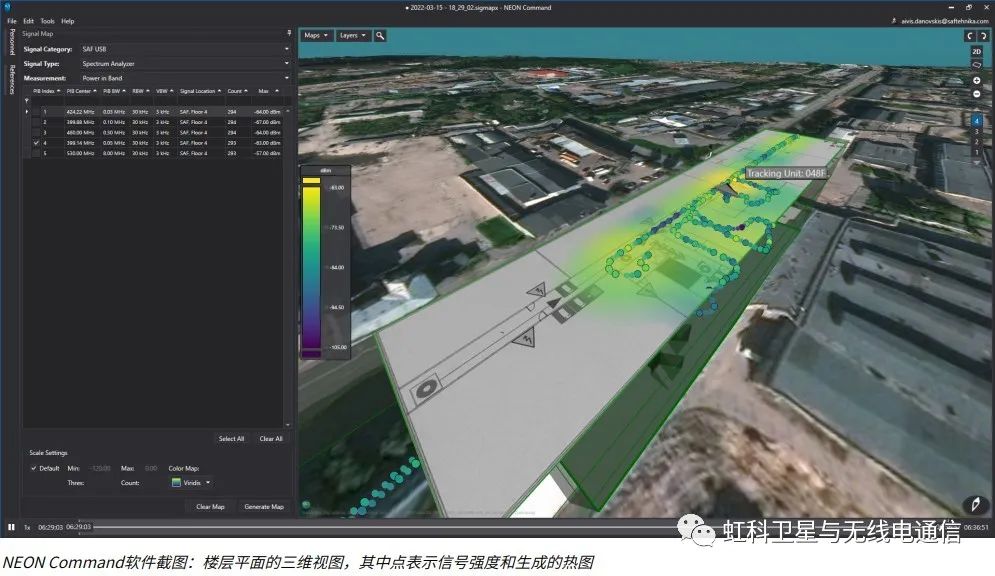Viewport: 995px width, 576px height.
Task: Rotate the map view clockwise
Action: [982, 36]
